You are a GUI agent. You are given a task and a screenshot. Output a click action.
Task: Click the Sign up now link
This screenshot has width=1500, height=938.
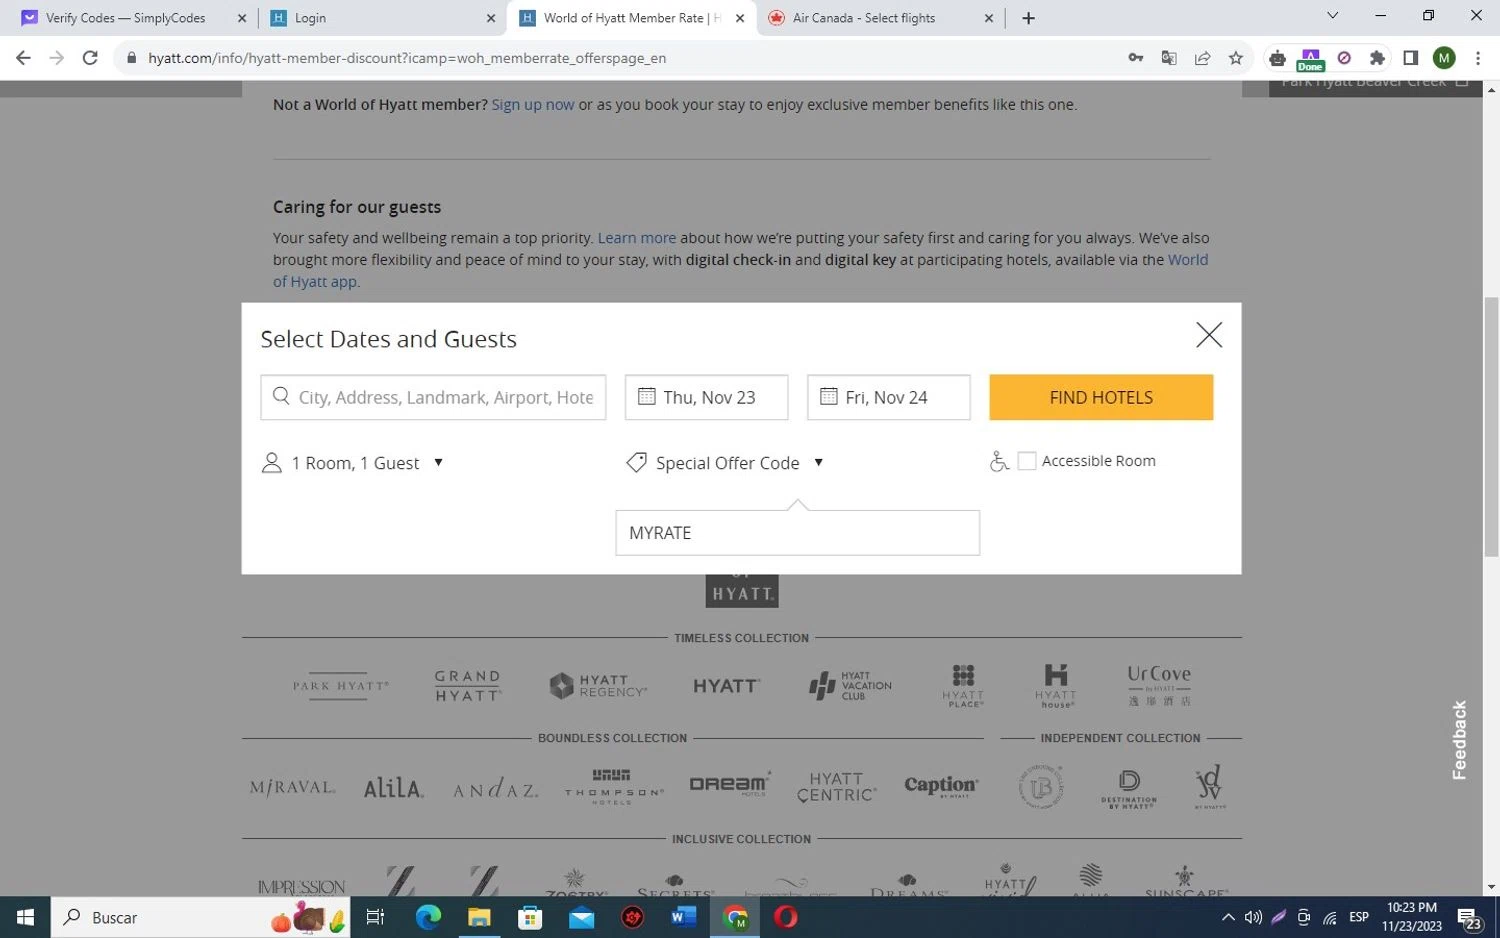pos(533,104)
